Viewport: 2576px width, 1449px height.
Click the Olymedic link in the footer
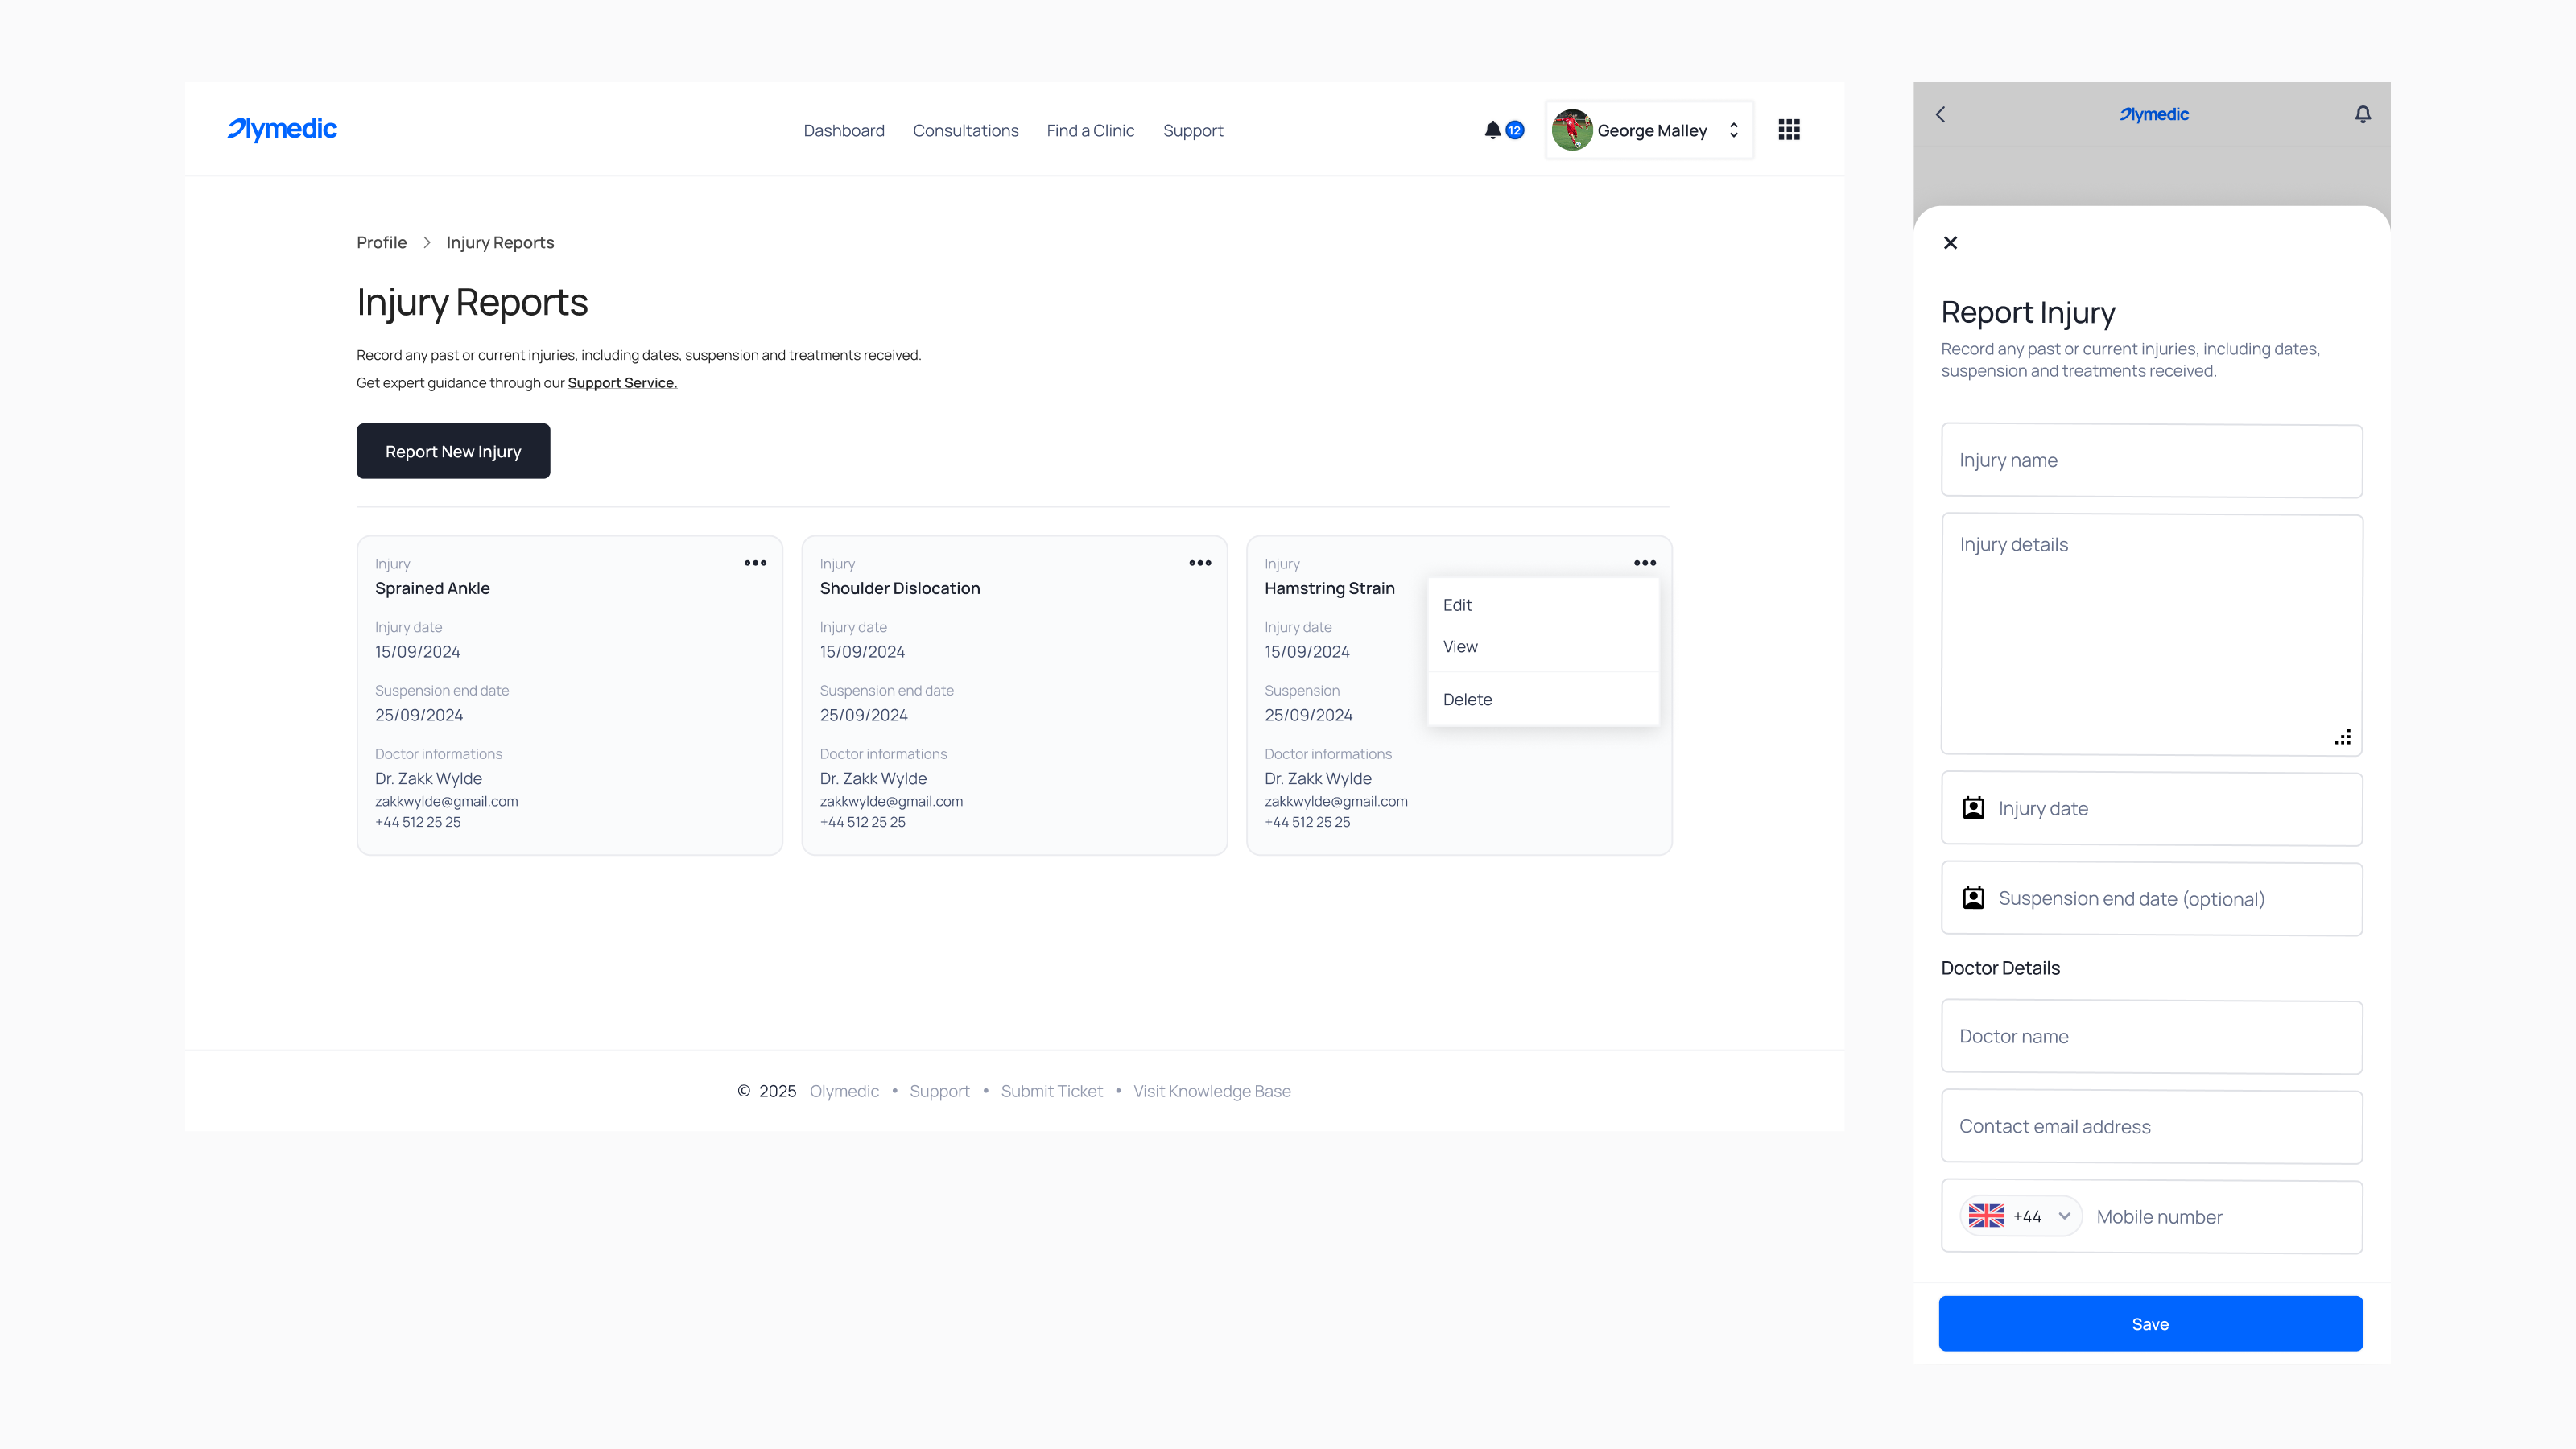point(844,1091)
